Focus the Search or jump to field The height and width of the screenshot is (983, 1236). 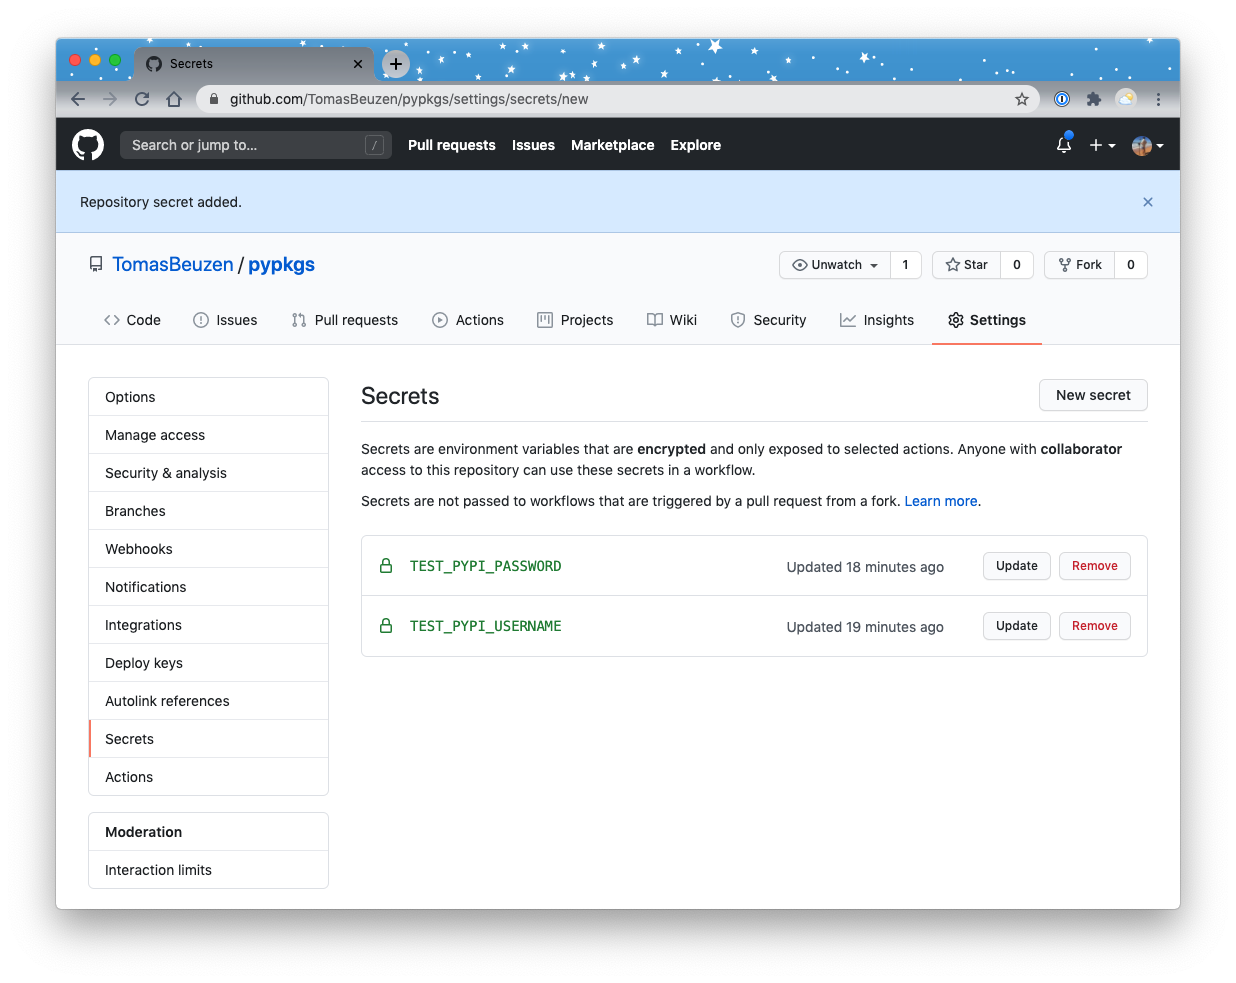[x=258, y=145]
